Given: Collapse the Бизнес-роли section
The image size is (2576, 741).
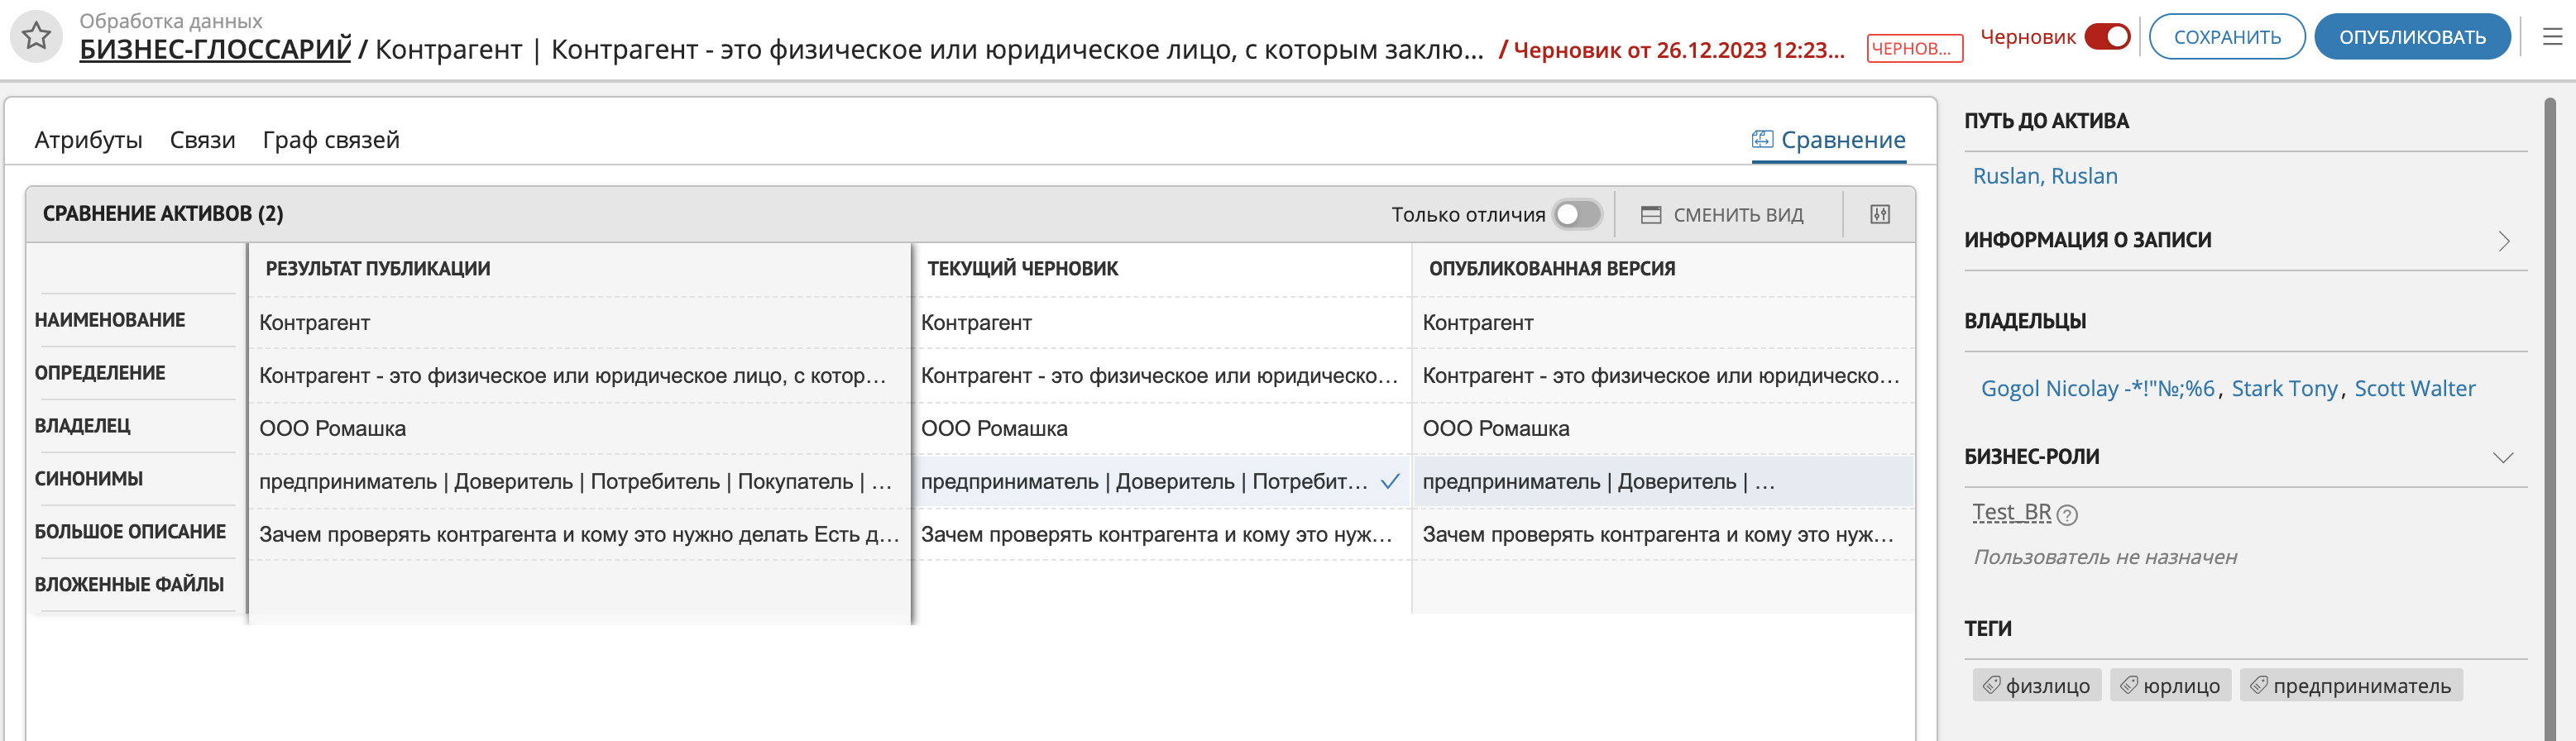Looking at the screenshot, I should click(2503, 458).
